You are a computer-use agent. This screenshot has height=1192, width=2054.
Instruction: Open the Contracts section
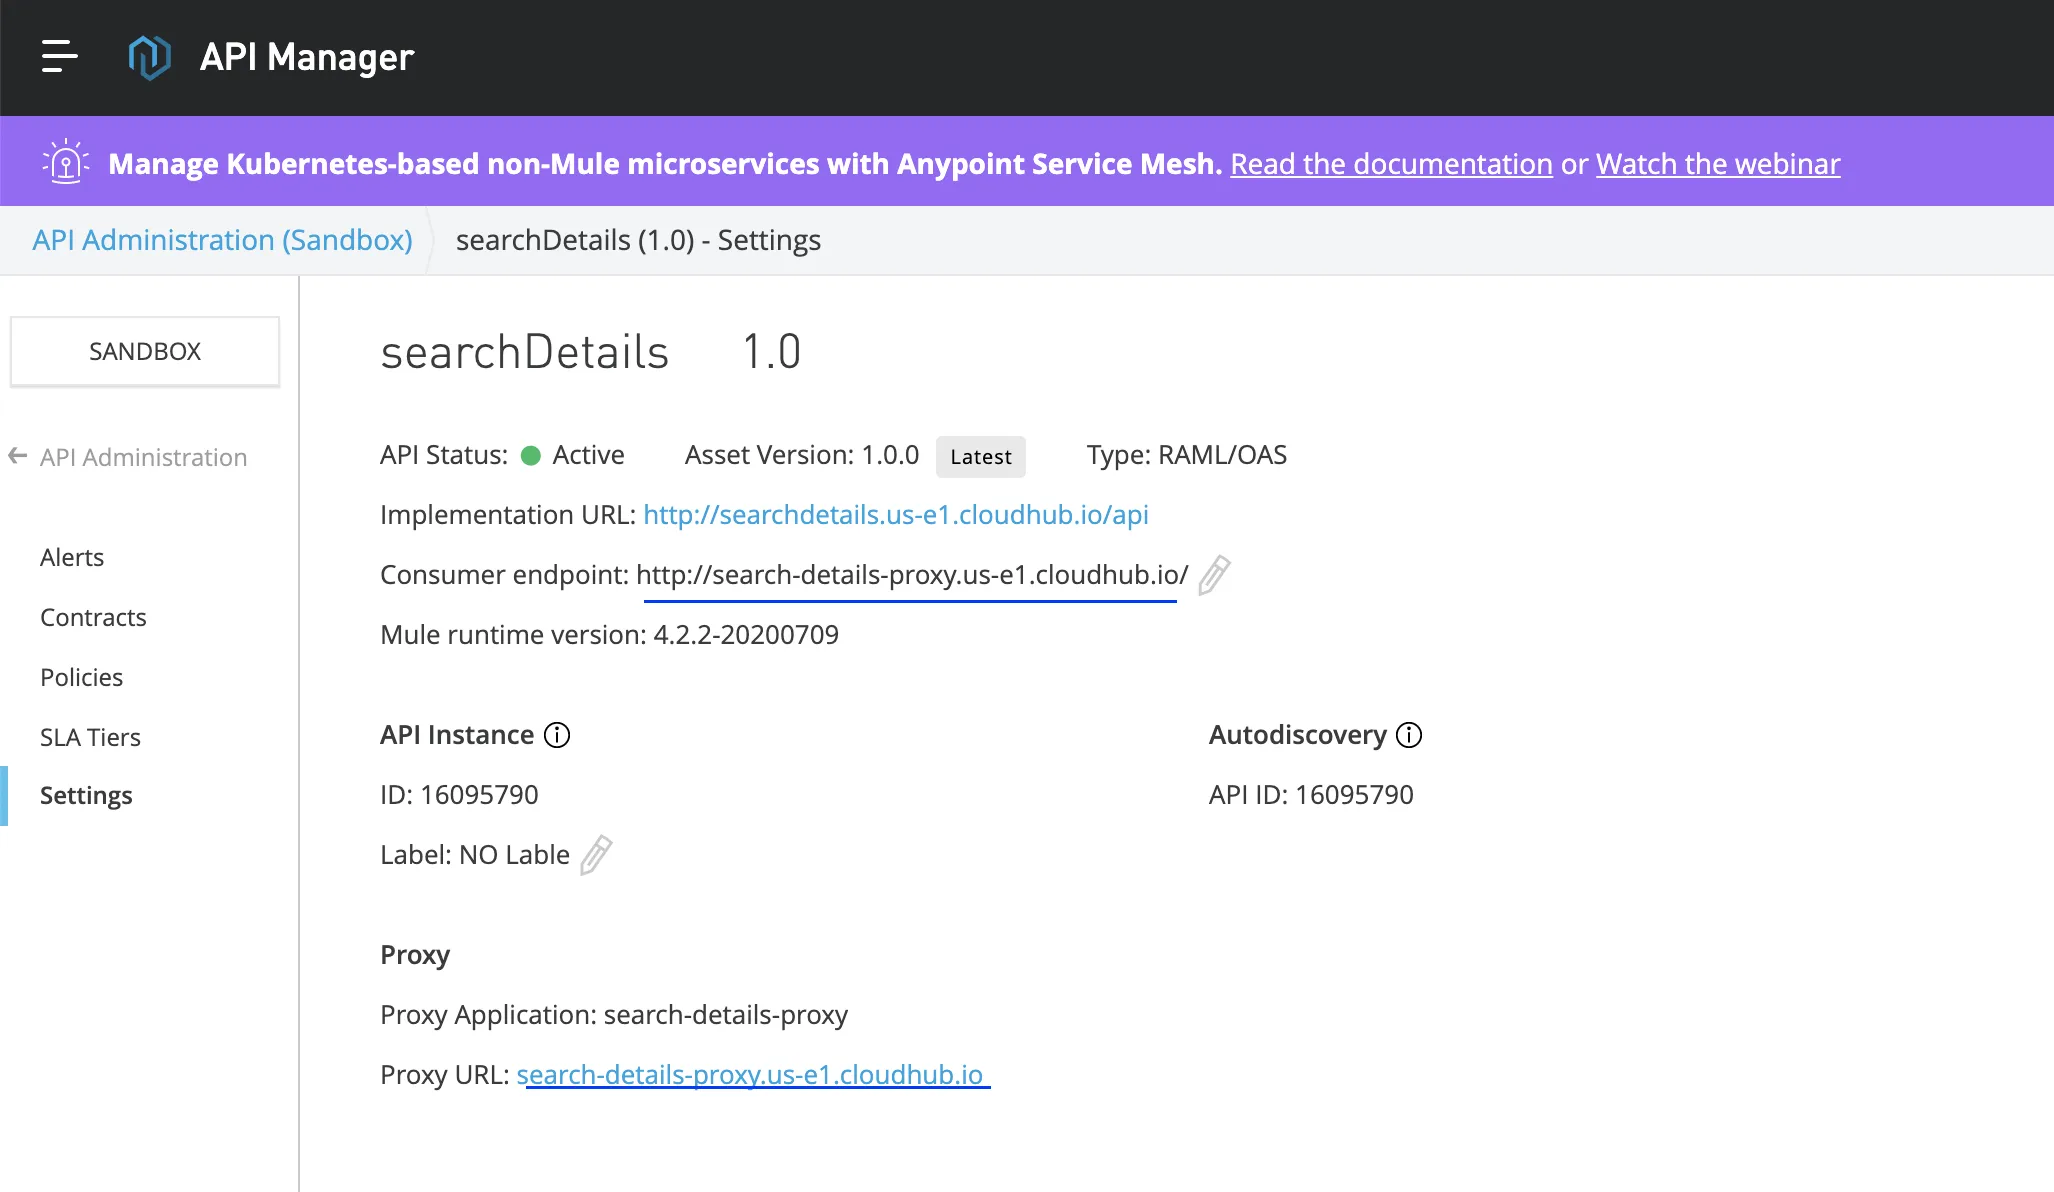point(93,617)
